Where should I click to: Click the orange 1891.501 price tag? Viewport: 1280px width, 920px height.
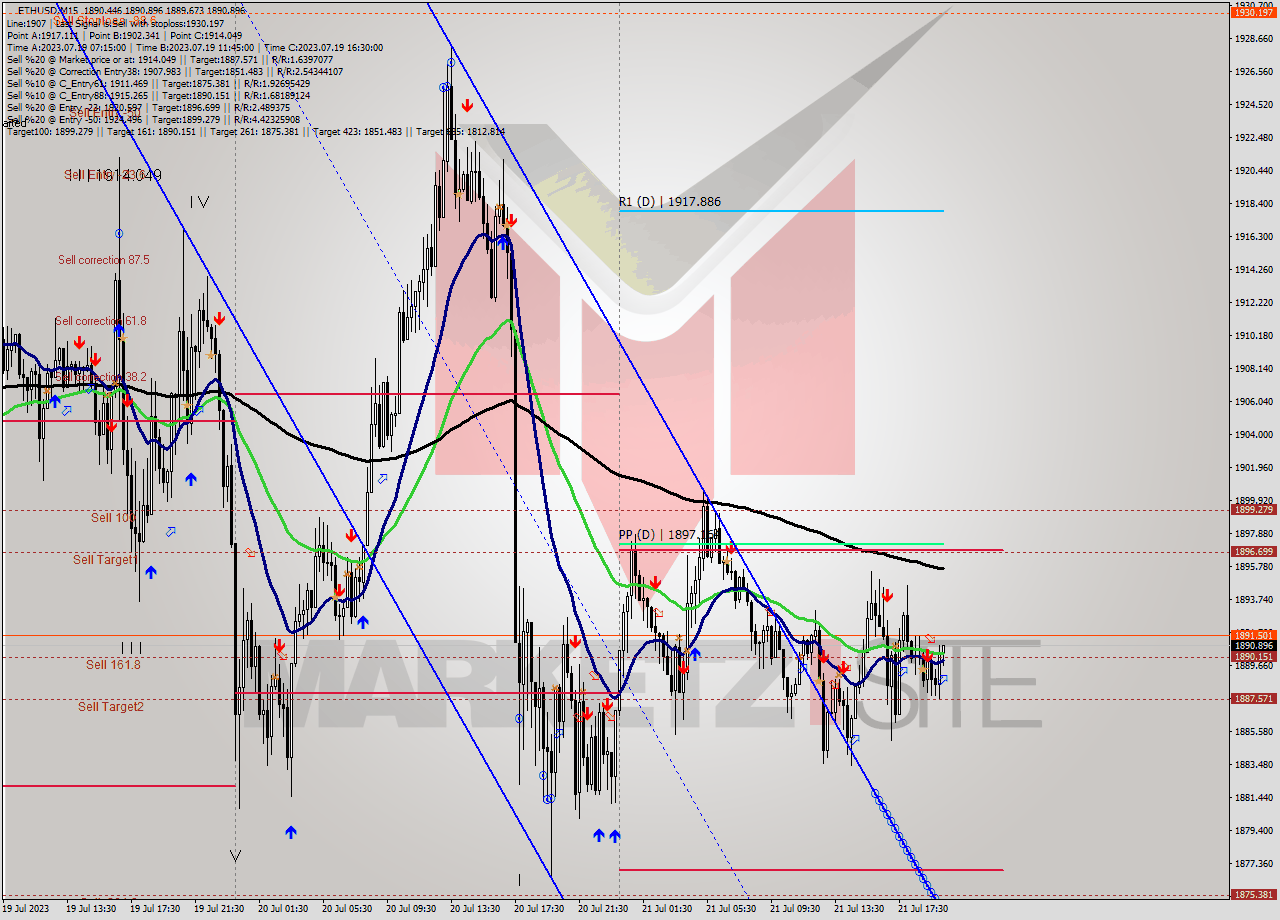coord(1254,635)
